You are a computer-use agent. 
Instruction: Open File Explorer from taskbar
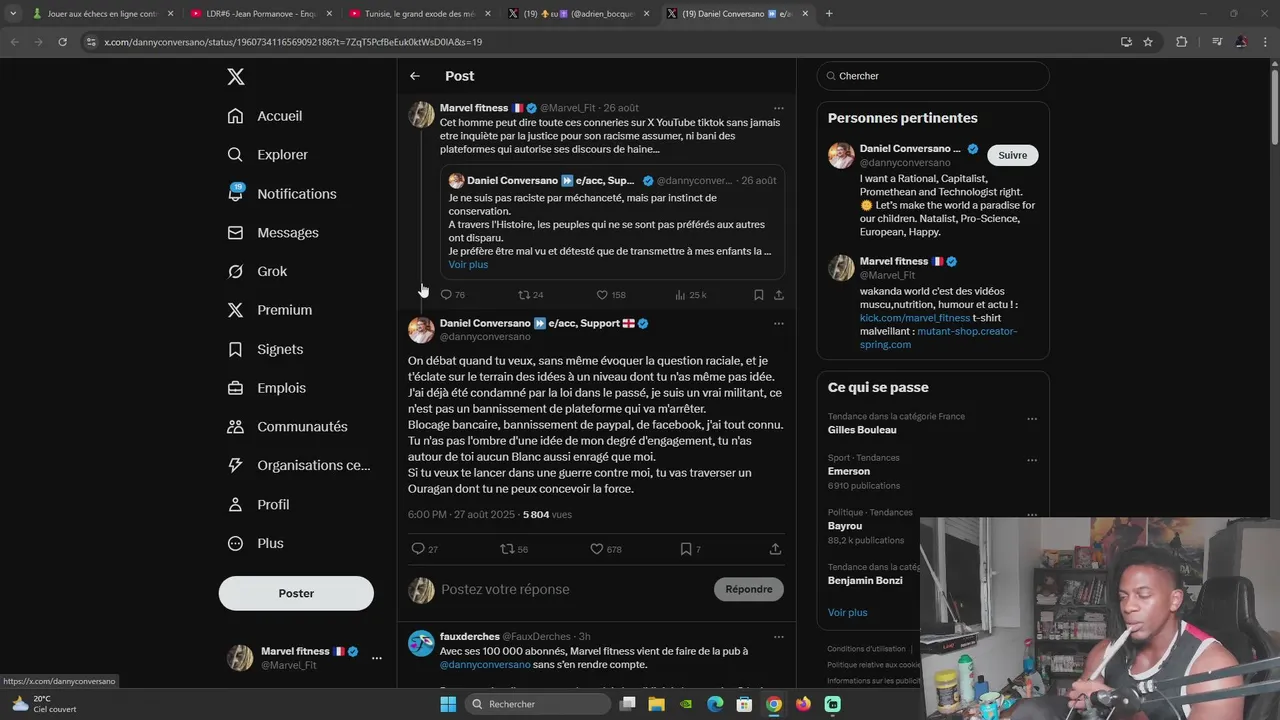pyautogui.click(x=657, y=704)
